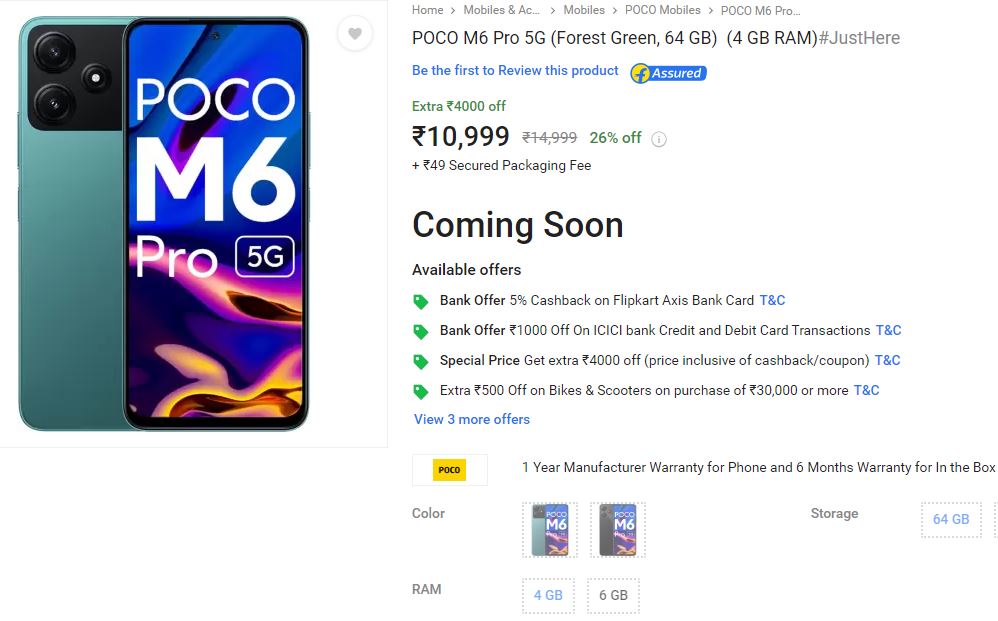Image resolution: width=998 pixels, height=621 pixels.
Task: Click the price info icon beside 26% off
Action: click(659, 139)
